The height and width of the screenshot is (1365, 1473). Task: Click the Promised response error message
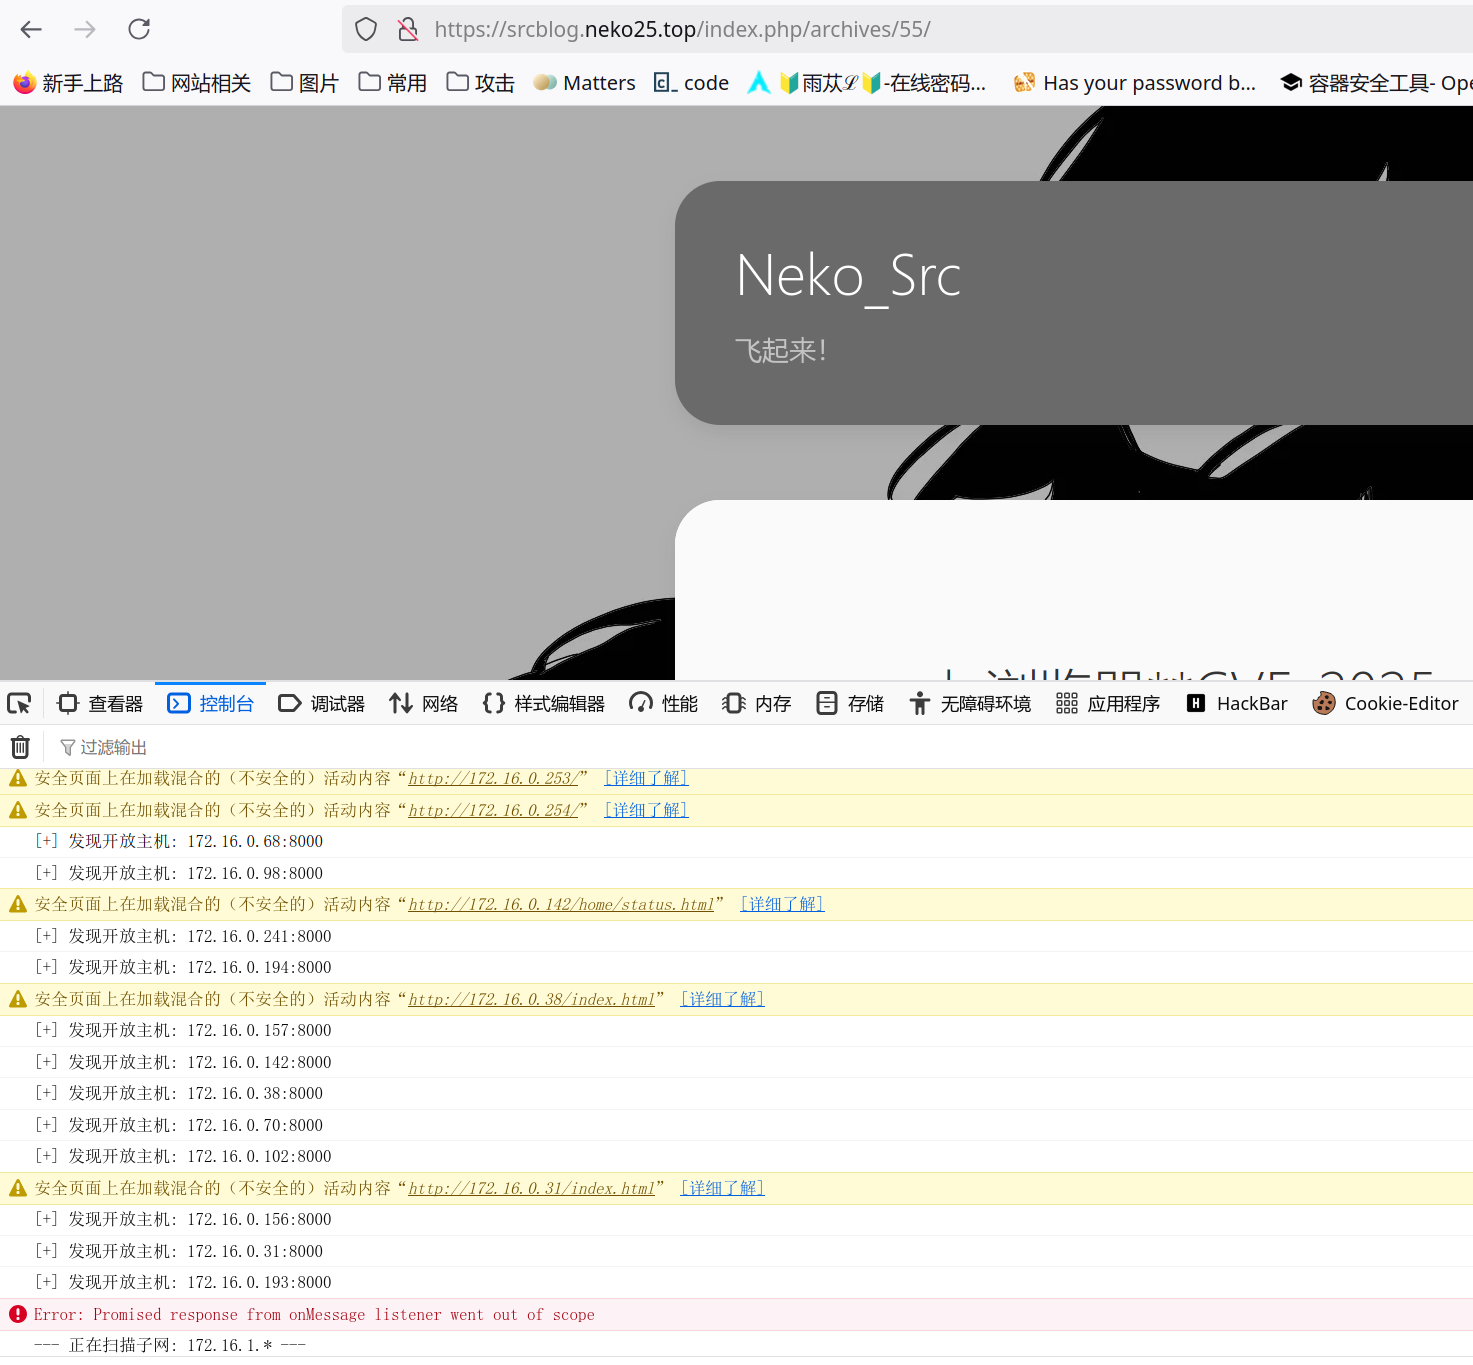tap(314, 1314)
